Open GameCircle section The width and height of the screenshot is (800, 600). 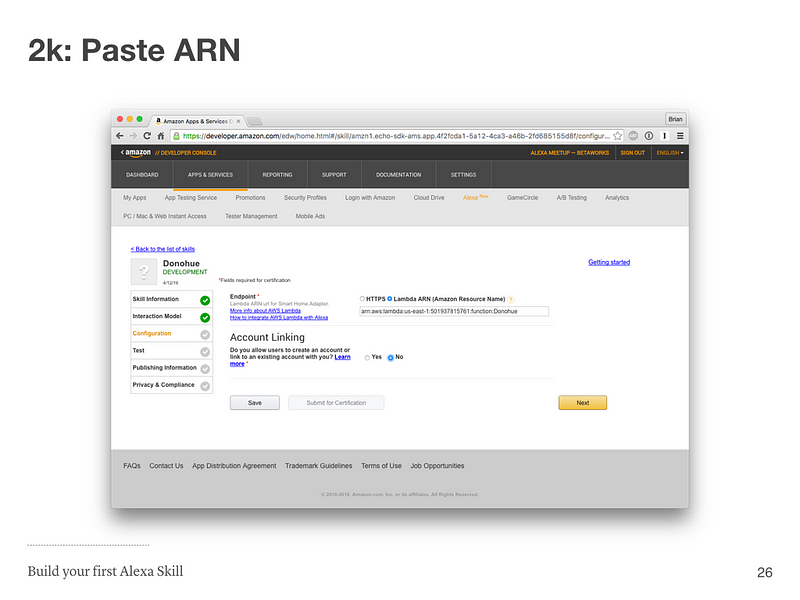coord(522,197)
